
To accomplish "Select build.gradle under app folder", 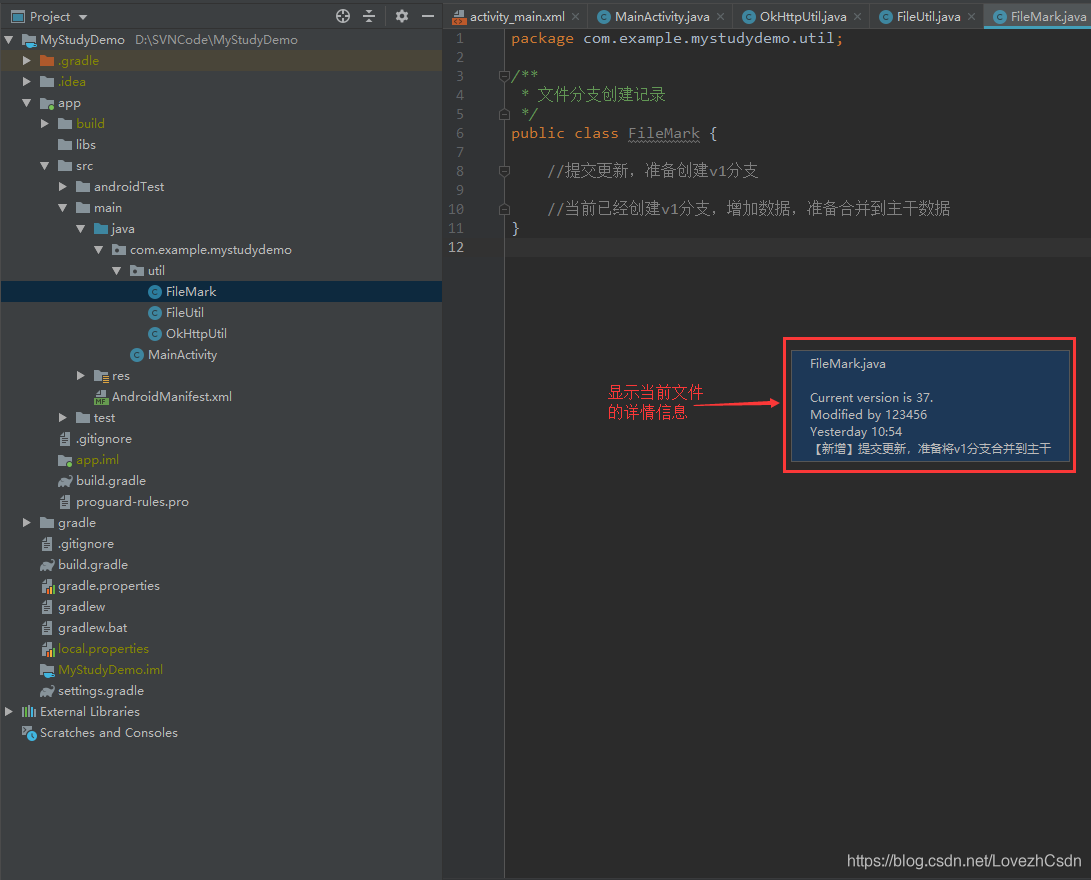I will click(x=111, y=481).
